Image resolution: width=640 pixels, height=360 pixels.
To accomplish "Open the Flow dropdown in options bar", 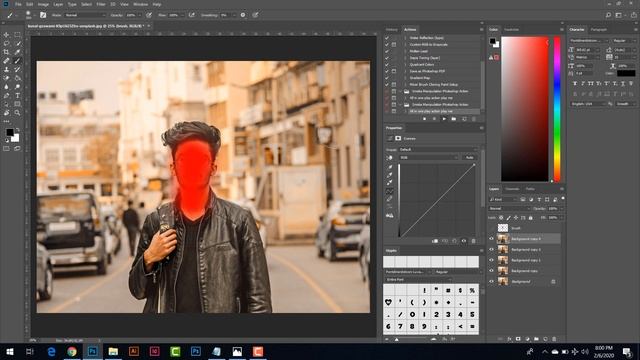I will 182,15.
